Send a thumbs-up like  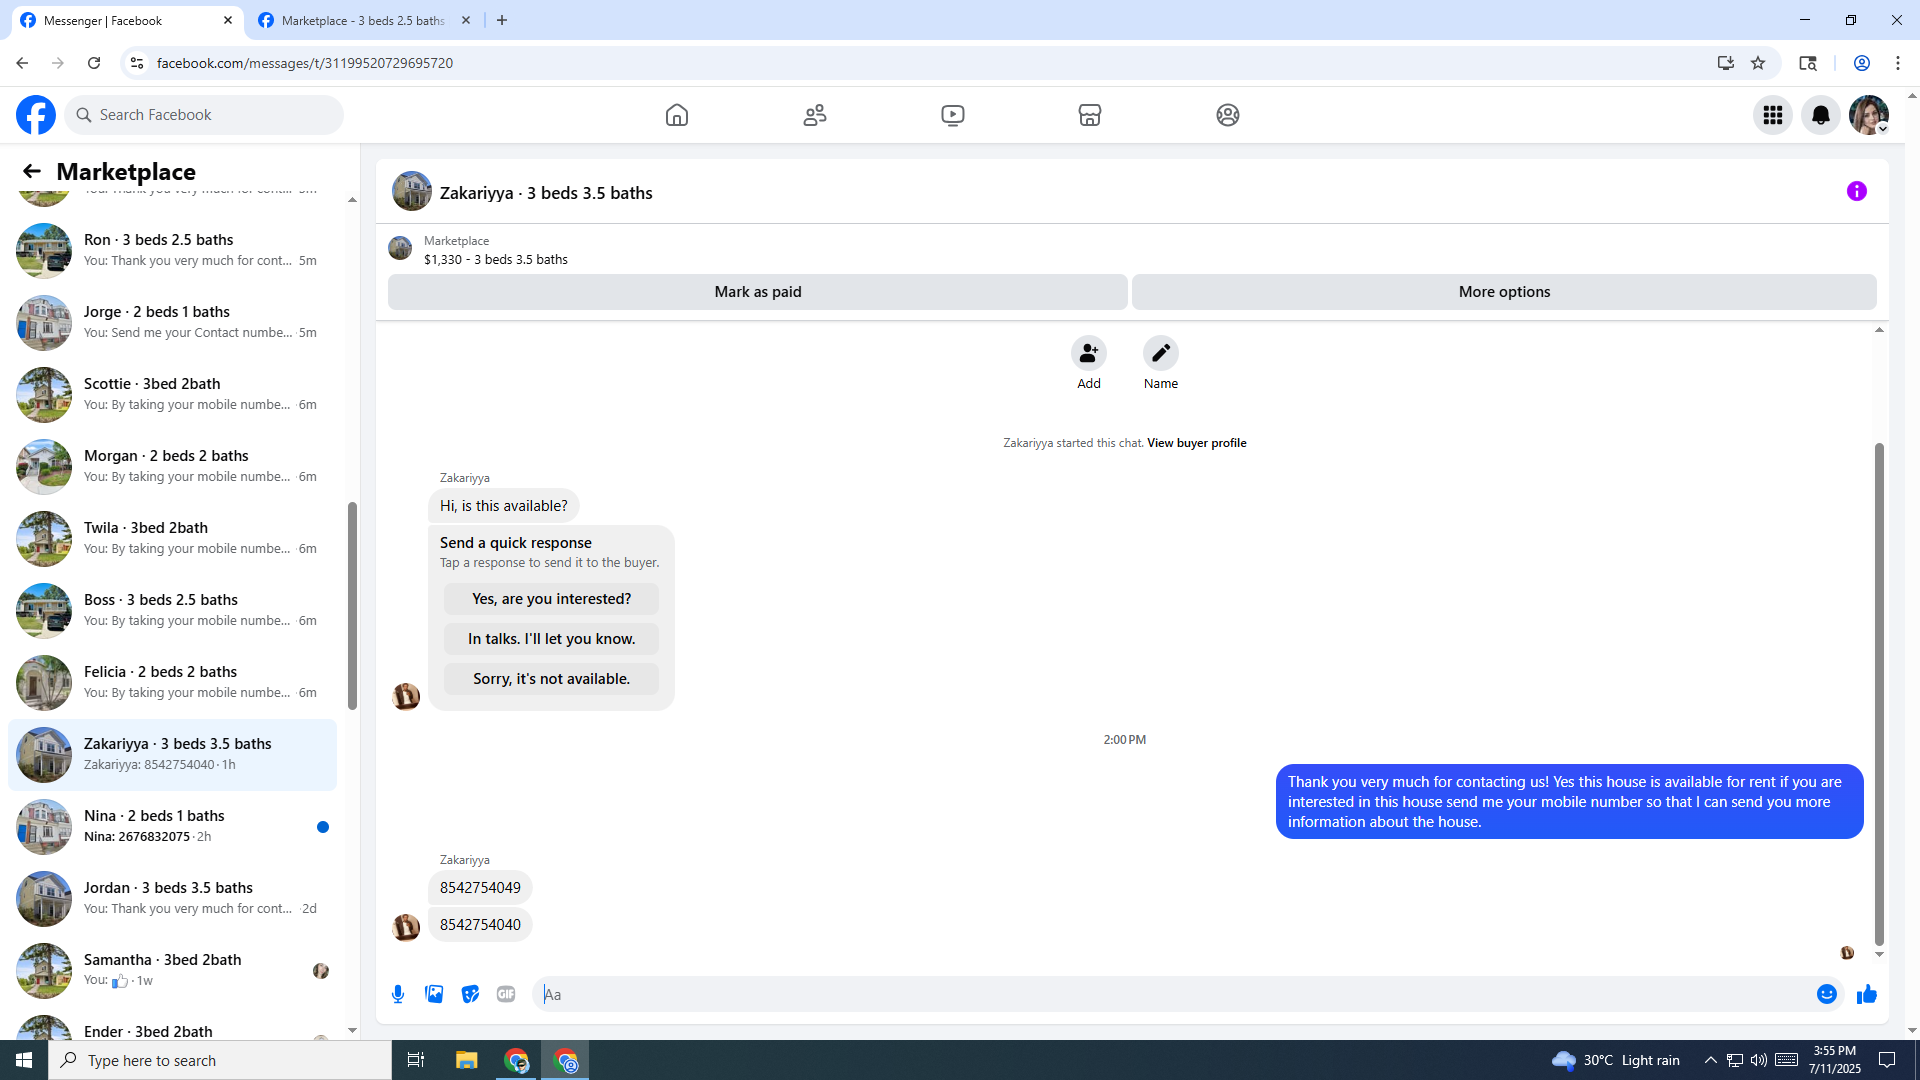tap(1867, 994)
